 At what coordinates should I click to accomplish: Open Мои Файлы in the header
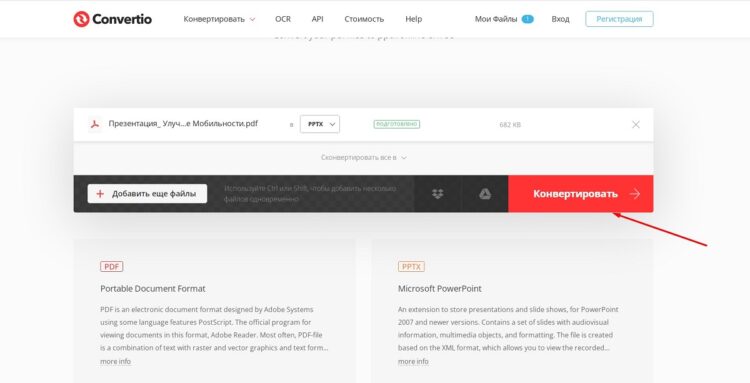pyautogui.click(x=496, y=19)
